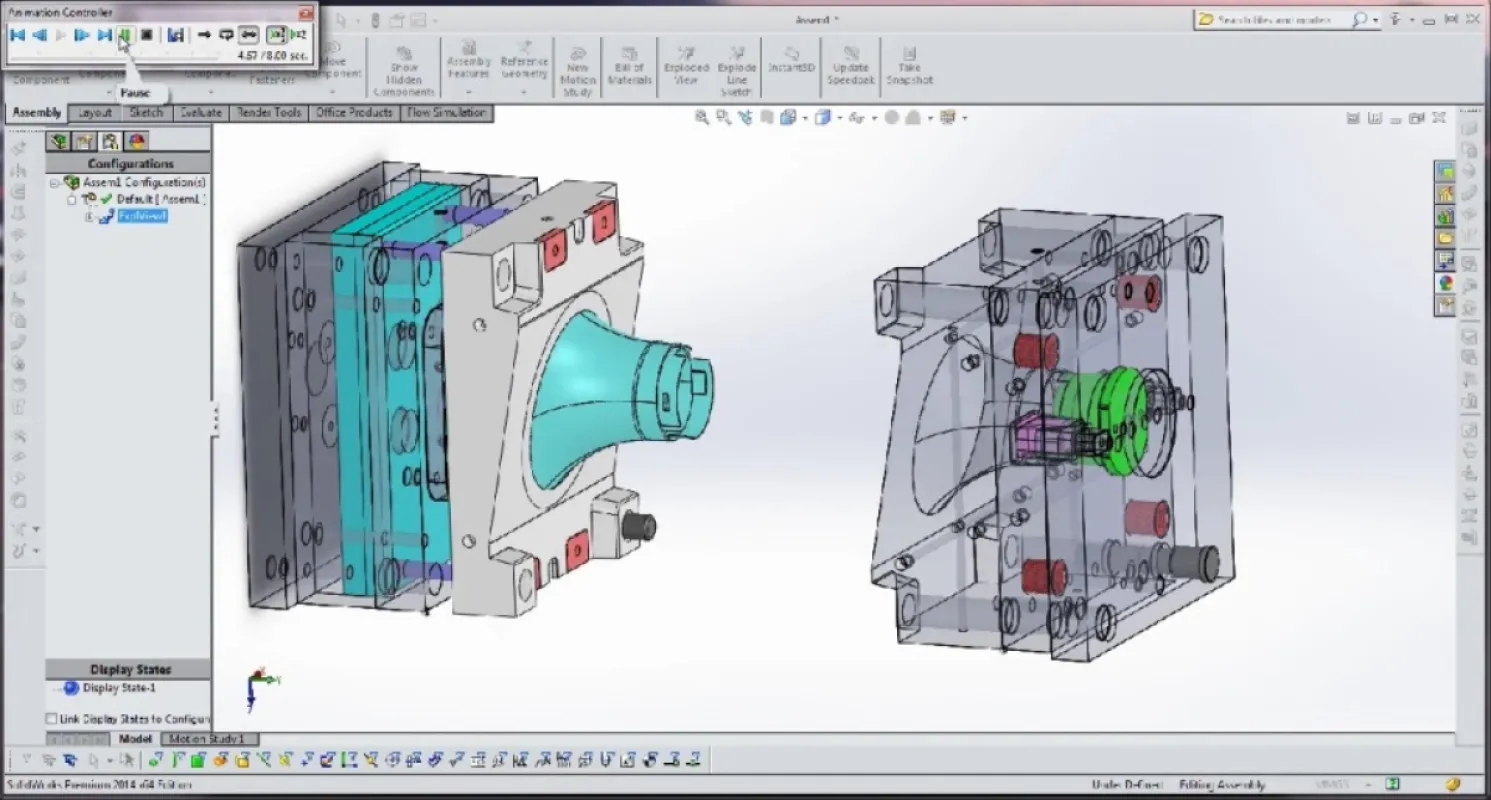Open the ConfigurationManager tab icon
This screenshot has width=1491, height=800.
[x=110, y=141]
